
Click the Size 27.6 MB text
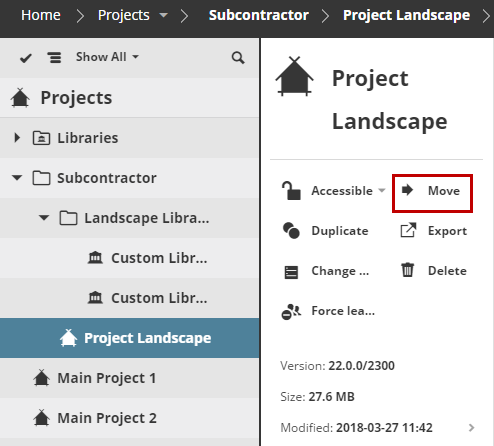317,397
